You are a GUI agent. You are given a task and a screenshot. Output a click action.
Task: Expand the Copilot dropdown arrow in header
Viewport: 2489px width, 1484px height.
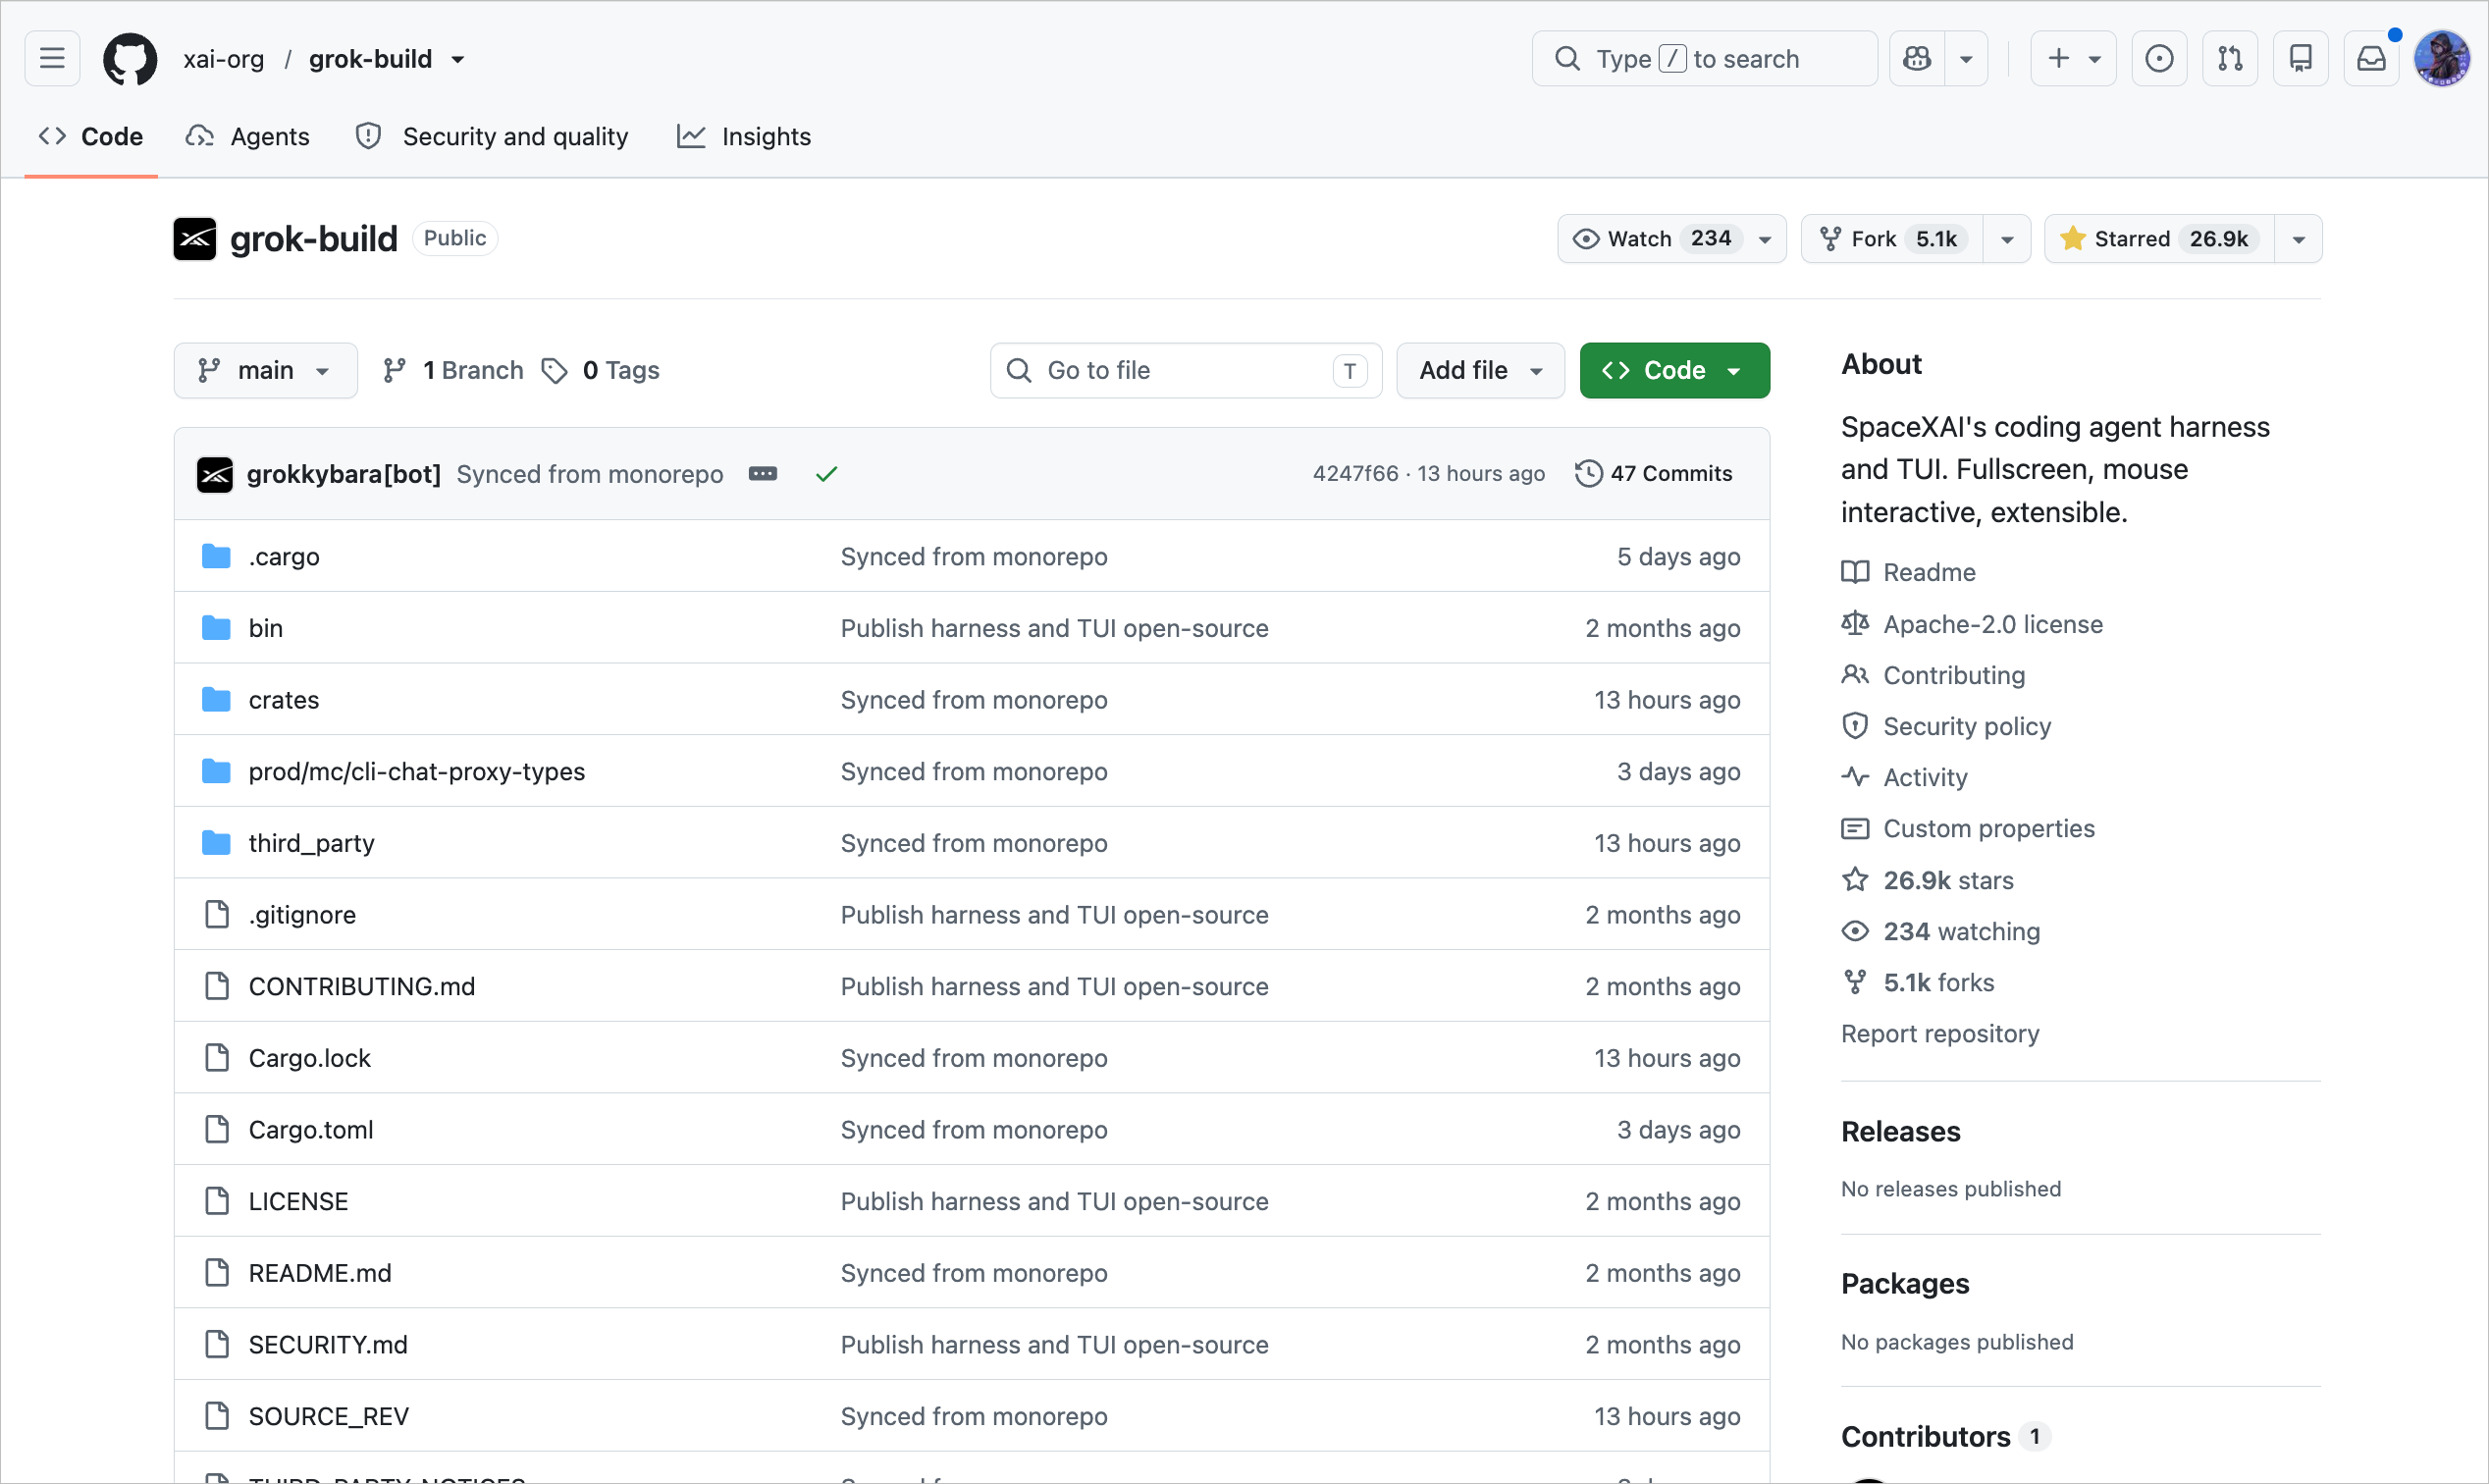(x=1966, y=59)
